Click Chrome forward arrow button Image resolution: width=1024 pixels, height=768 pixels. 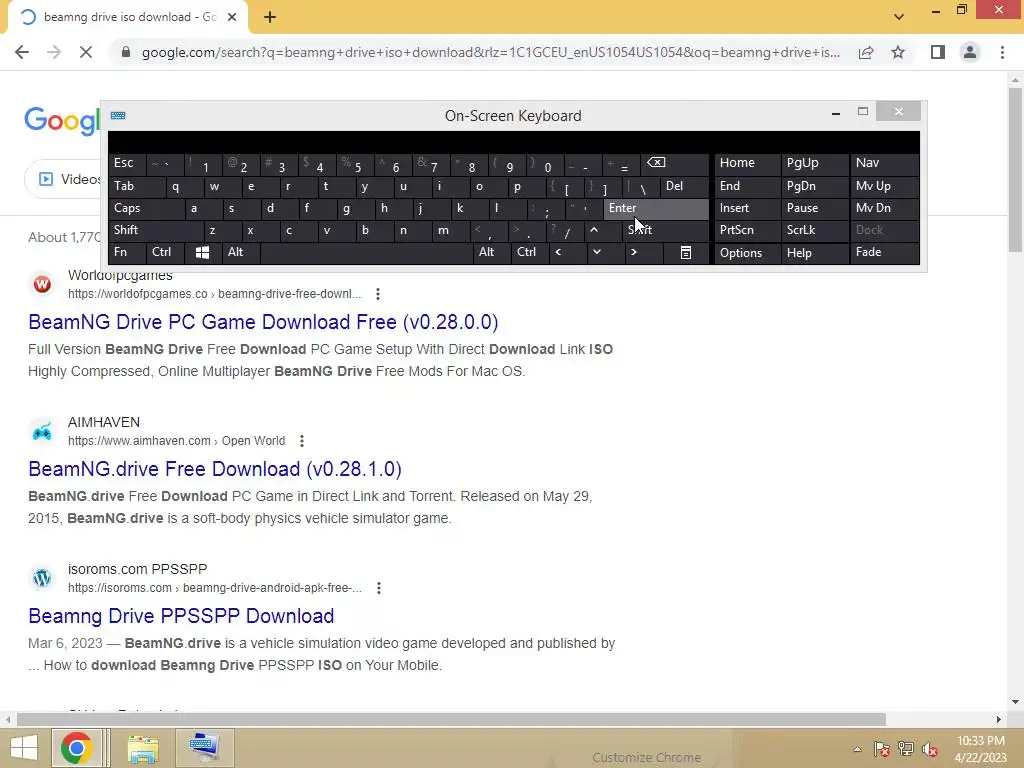54,52
